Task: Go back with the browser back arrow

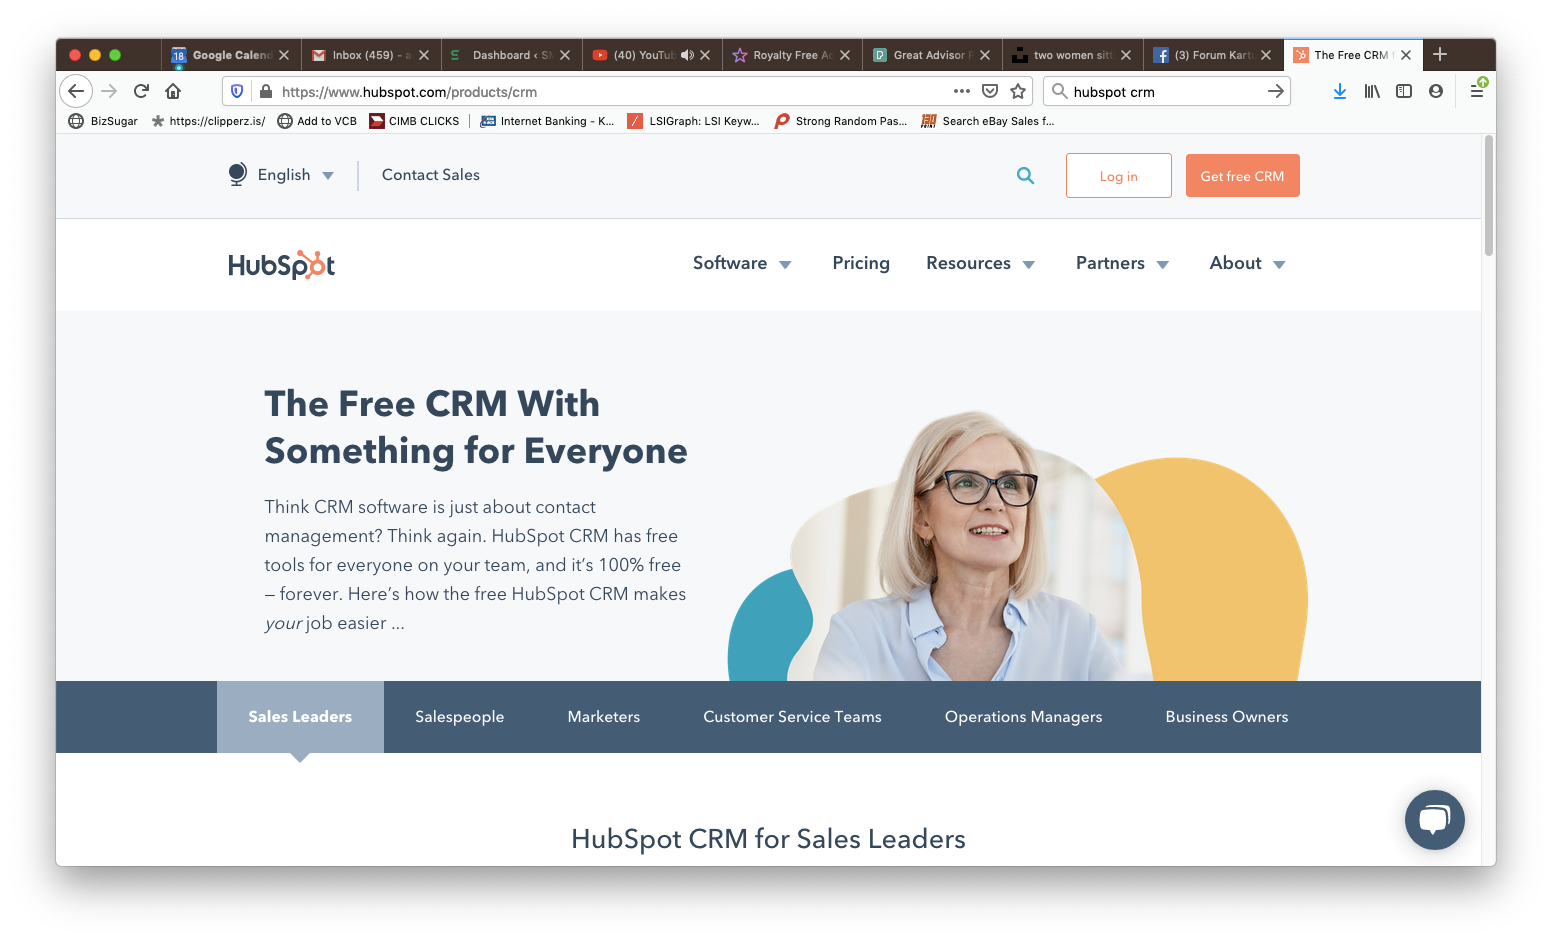Action: (76, 91)
